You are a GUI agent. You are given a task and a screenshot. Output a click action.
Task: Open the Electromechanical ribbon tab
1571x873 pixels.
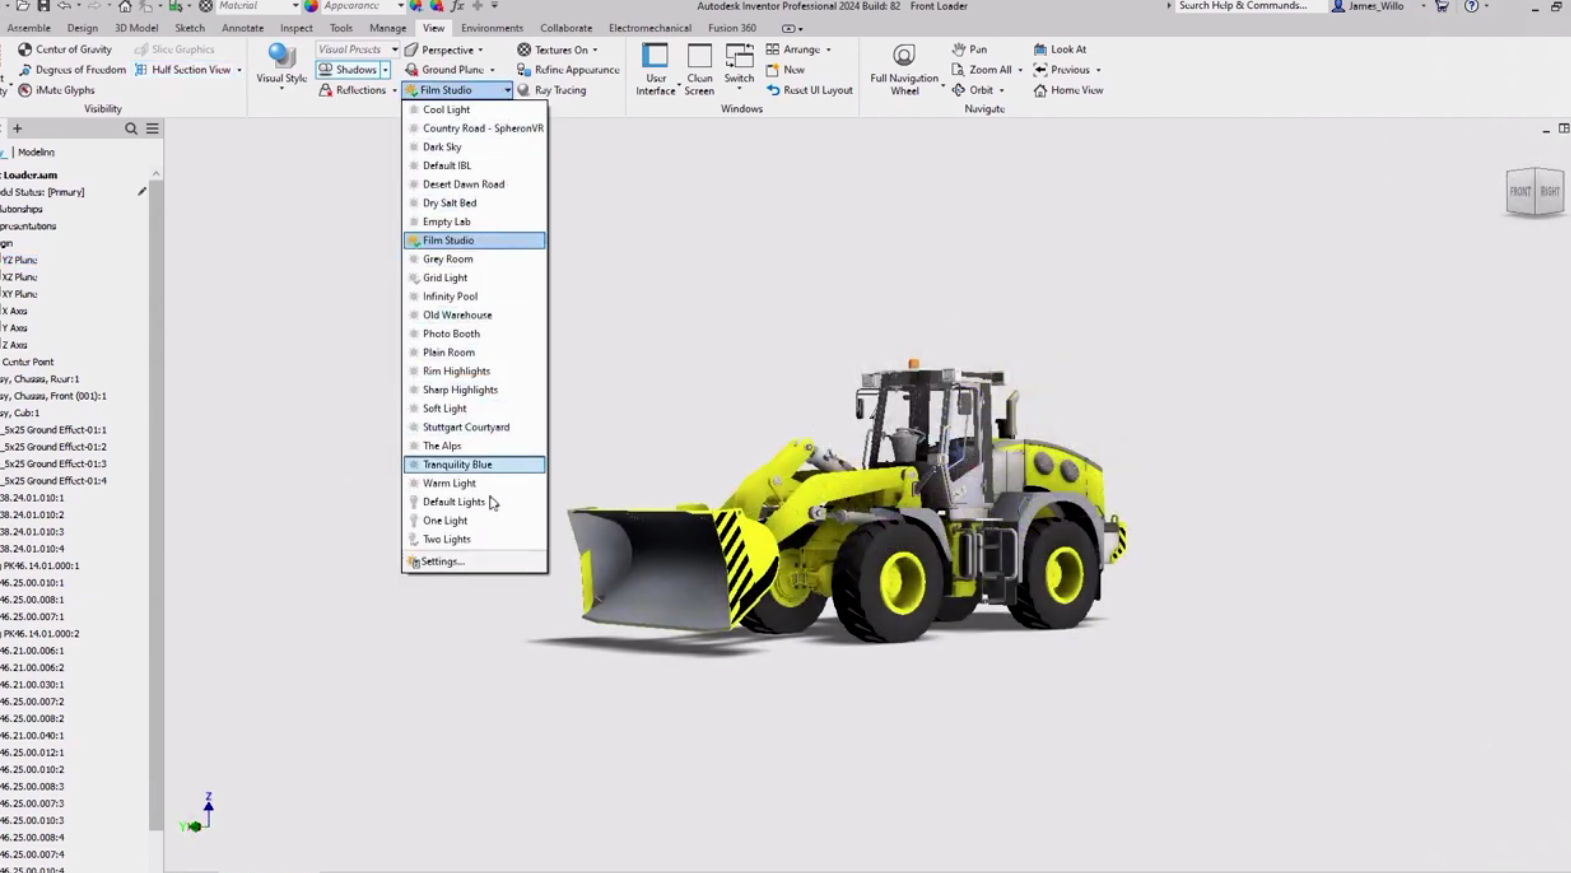[650, 28]
